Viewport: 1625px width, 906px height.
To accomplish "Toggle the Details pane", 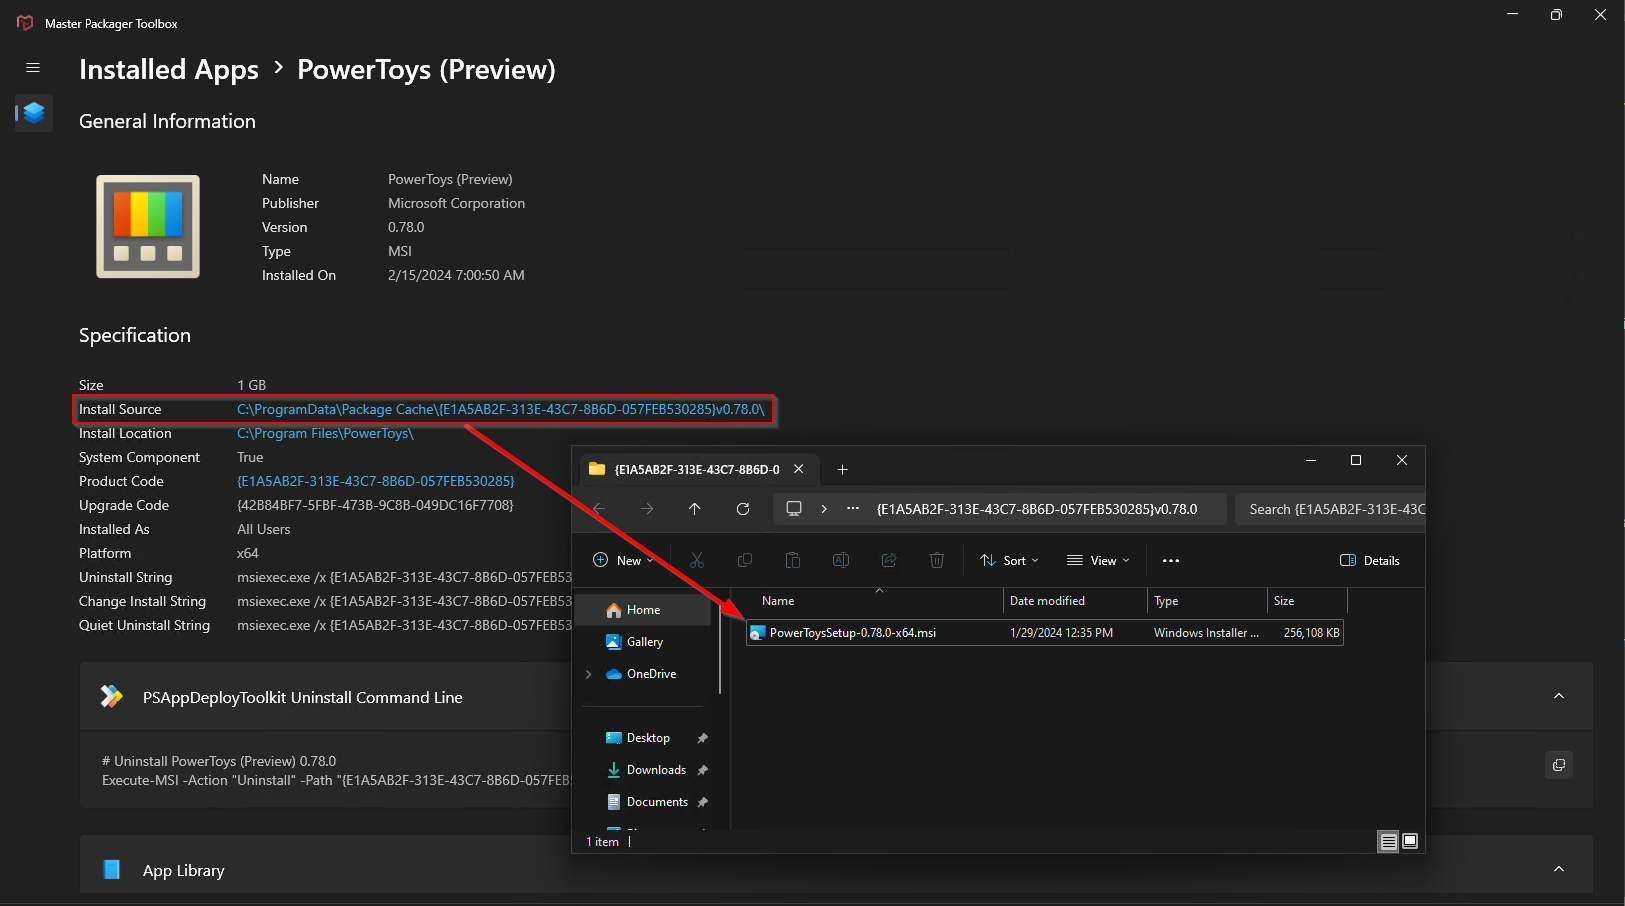I will (1370, 560).
